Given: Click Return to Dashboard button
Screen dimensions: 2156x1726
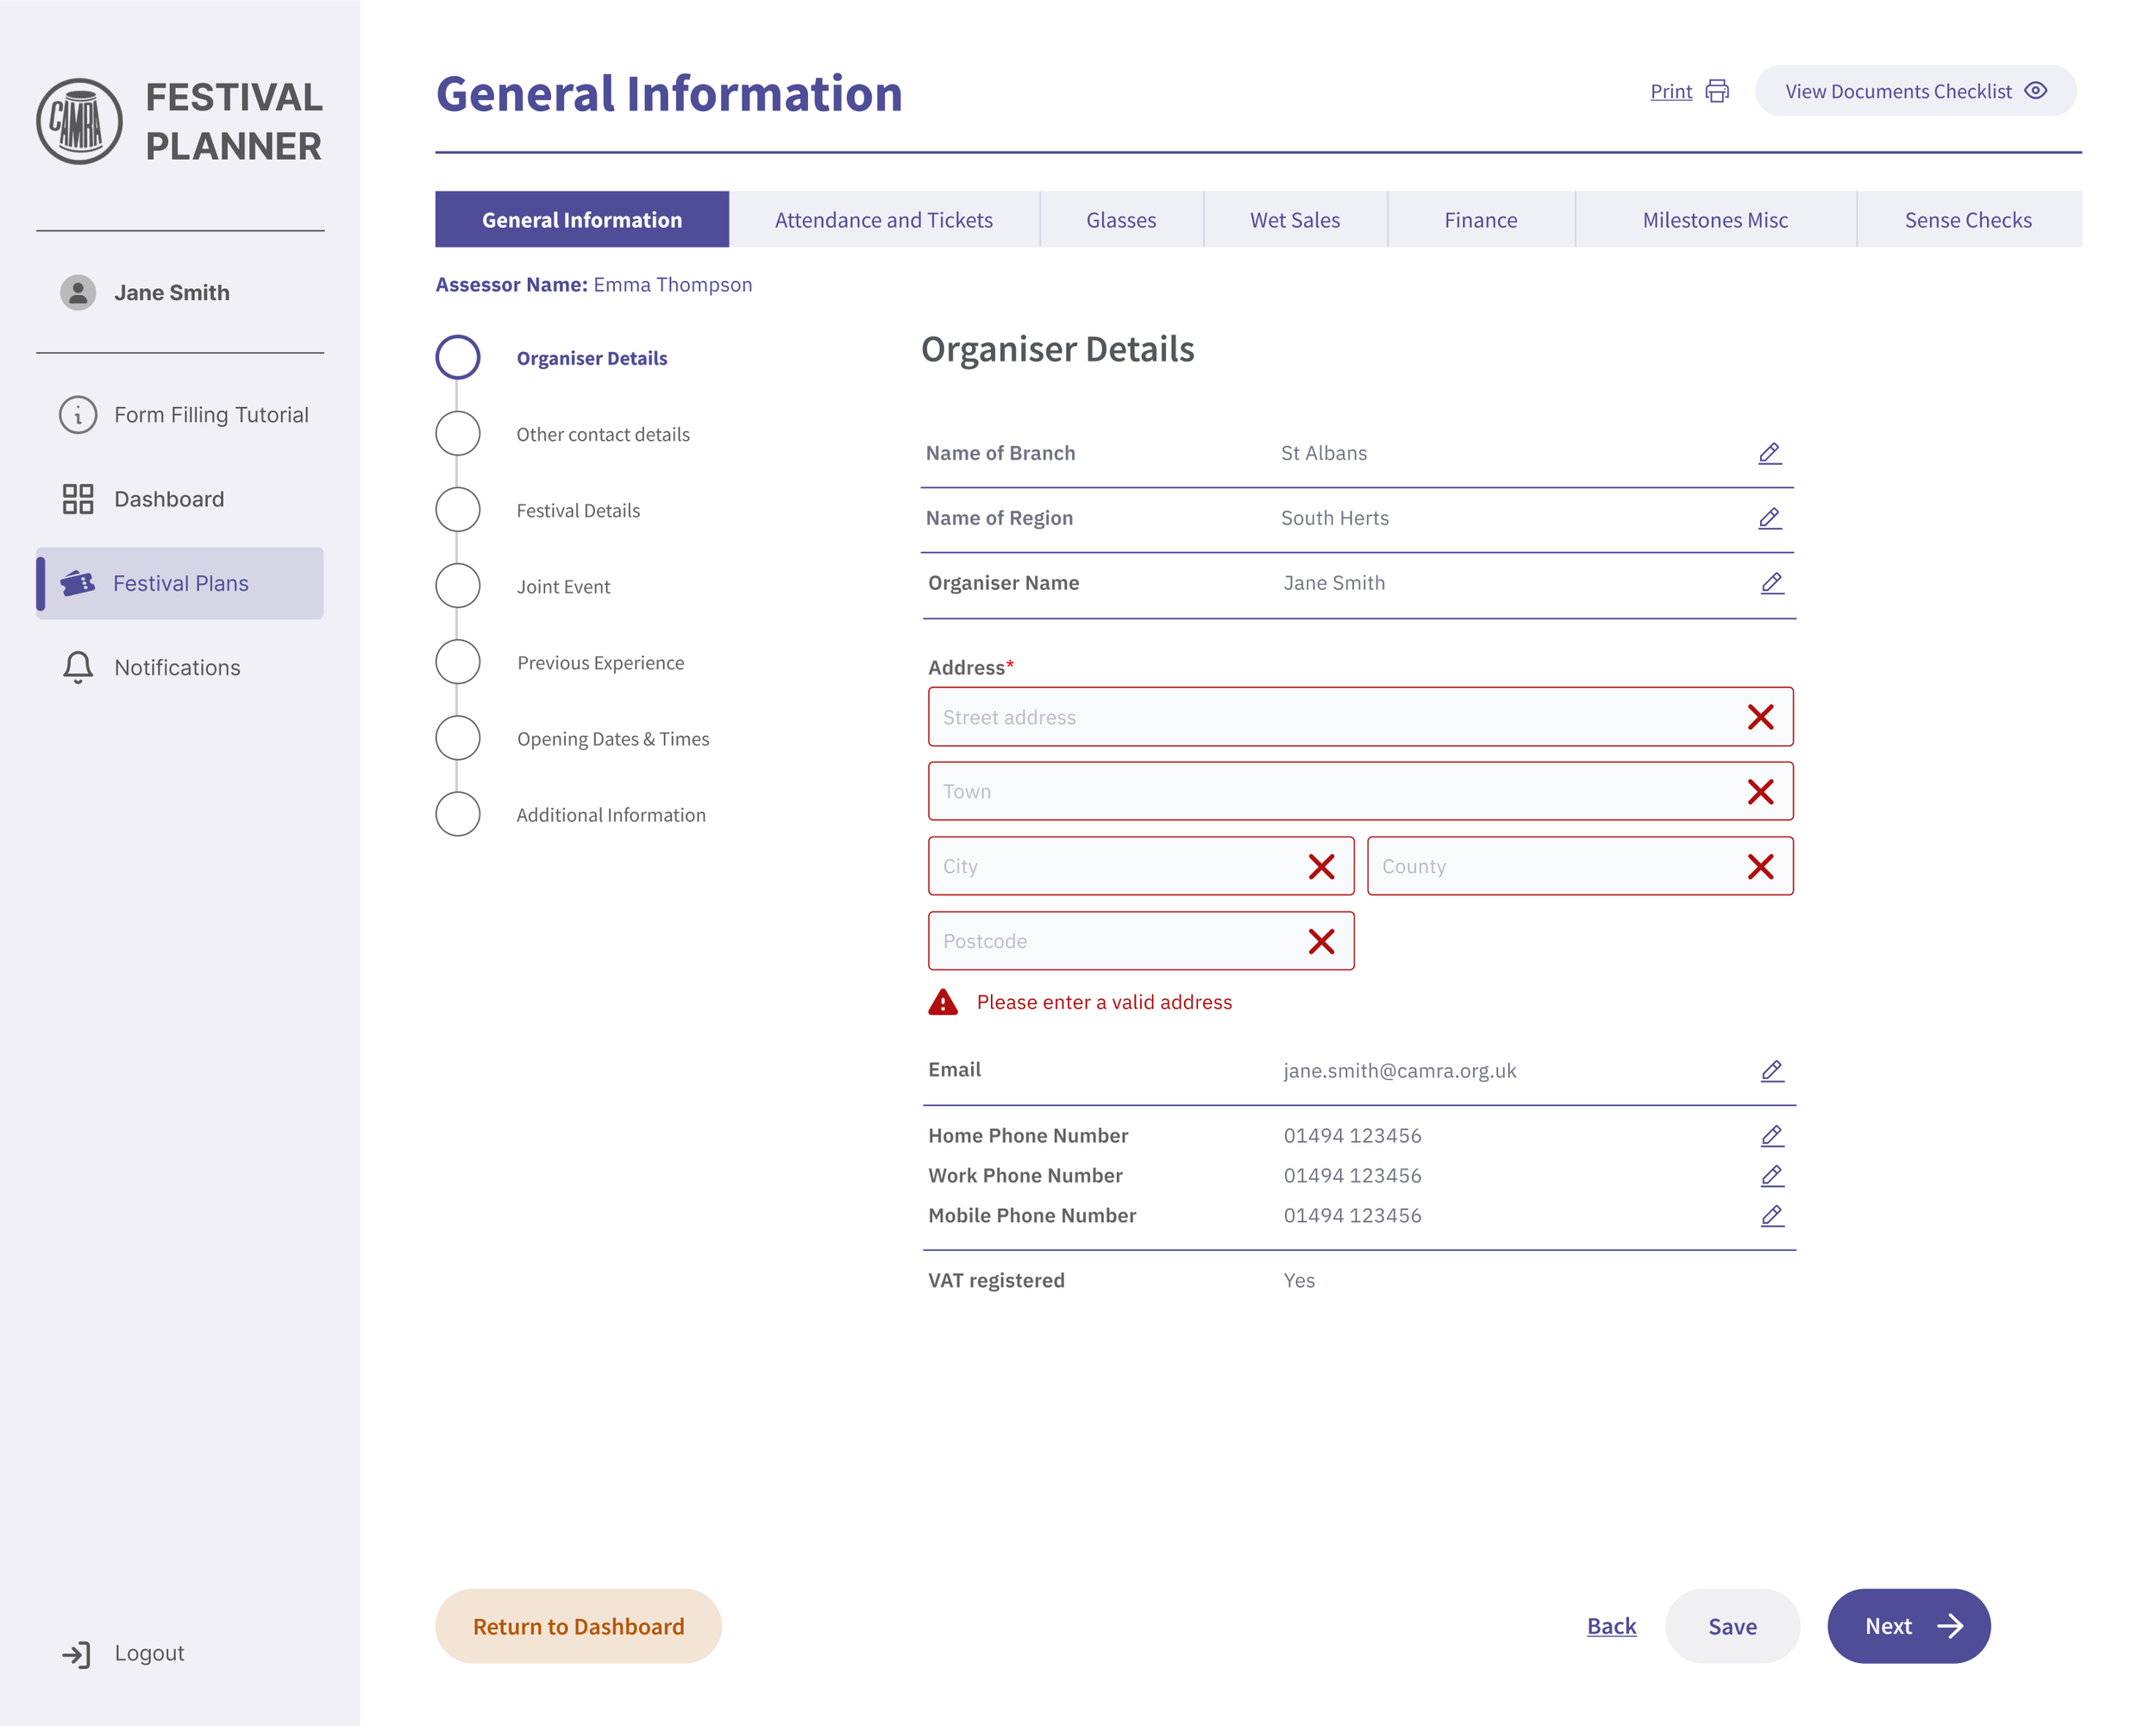Looking at the screenshot, I should tap(578, 1626).
